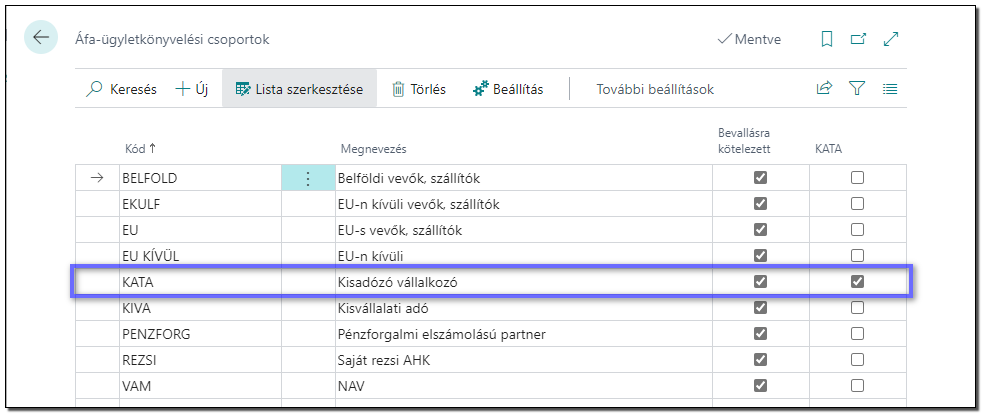
Task: Toggle Bevallásra kötelezett for PENZFORG
Action: click(760, 334)
